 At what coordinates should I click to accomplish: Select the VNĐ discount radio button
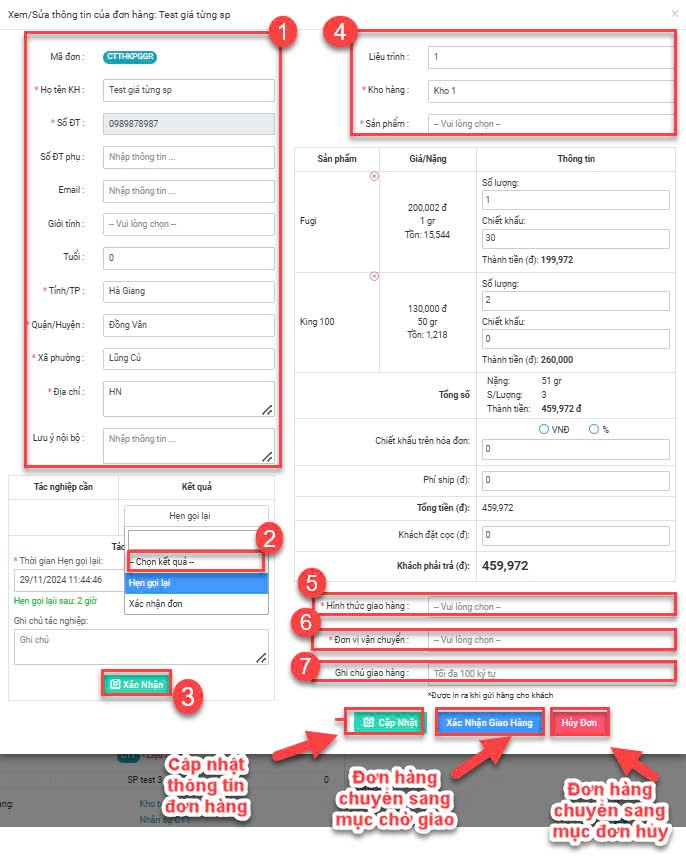544,429
